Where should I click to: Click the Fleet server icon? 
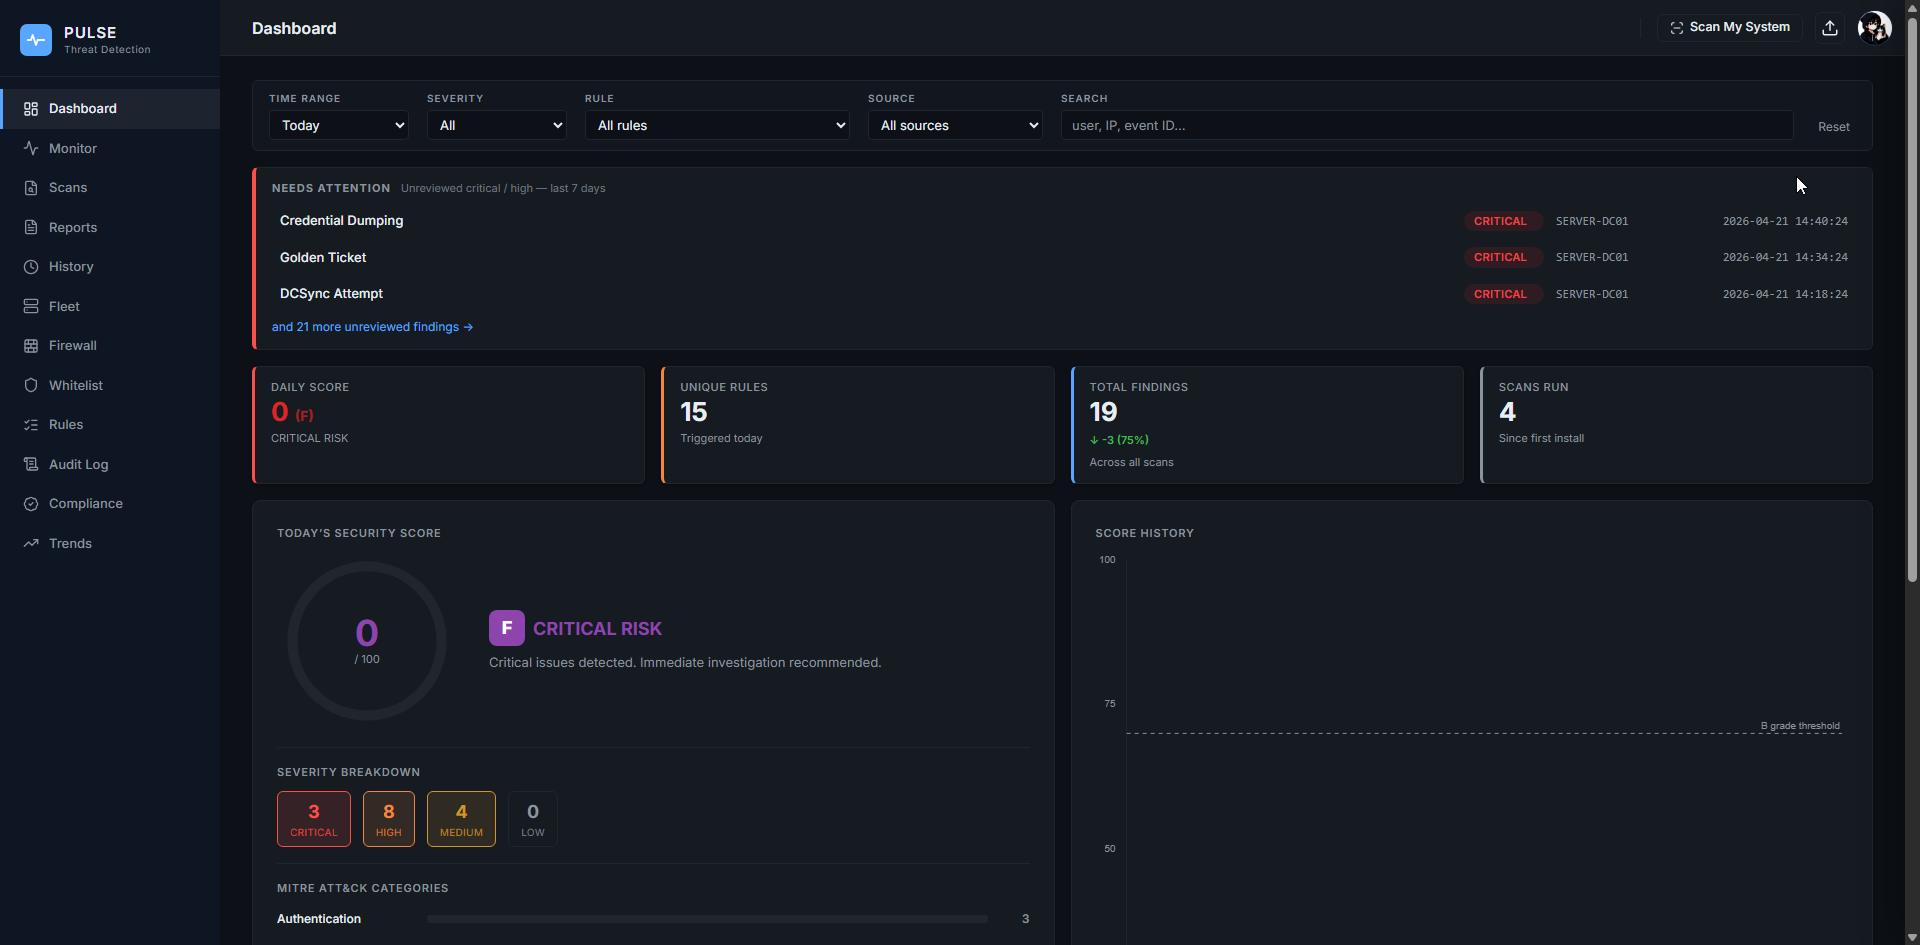(31, 306)
